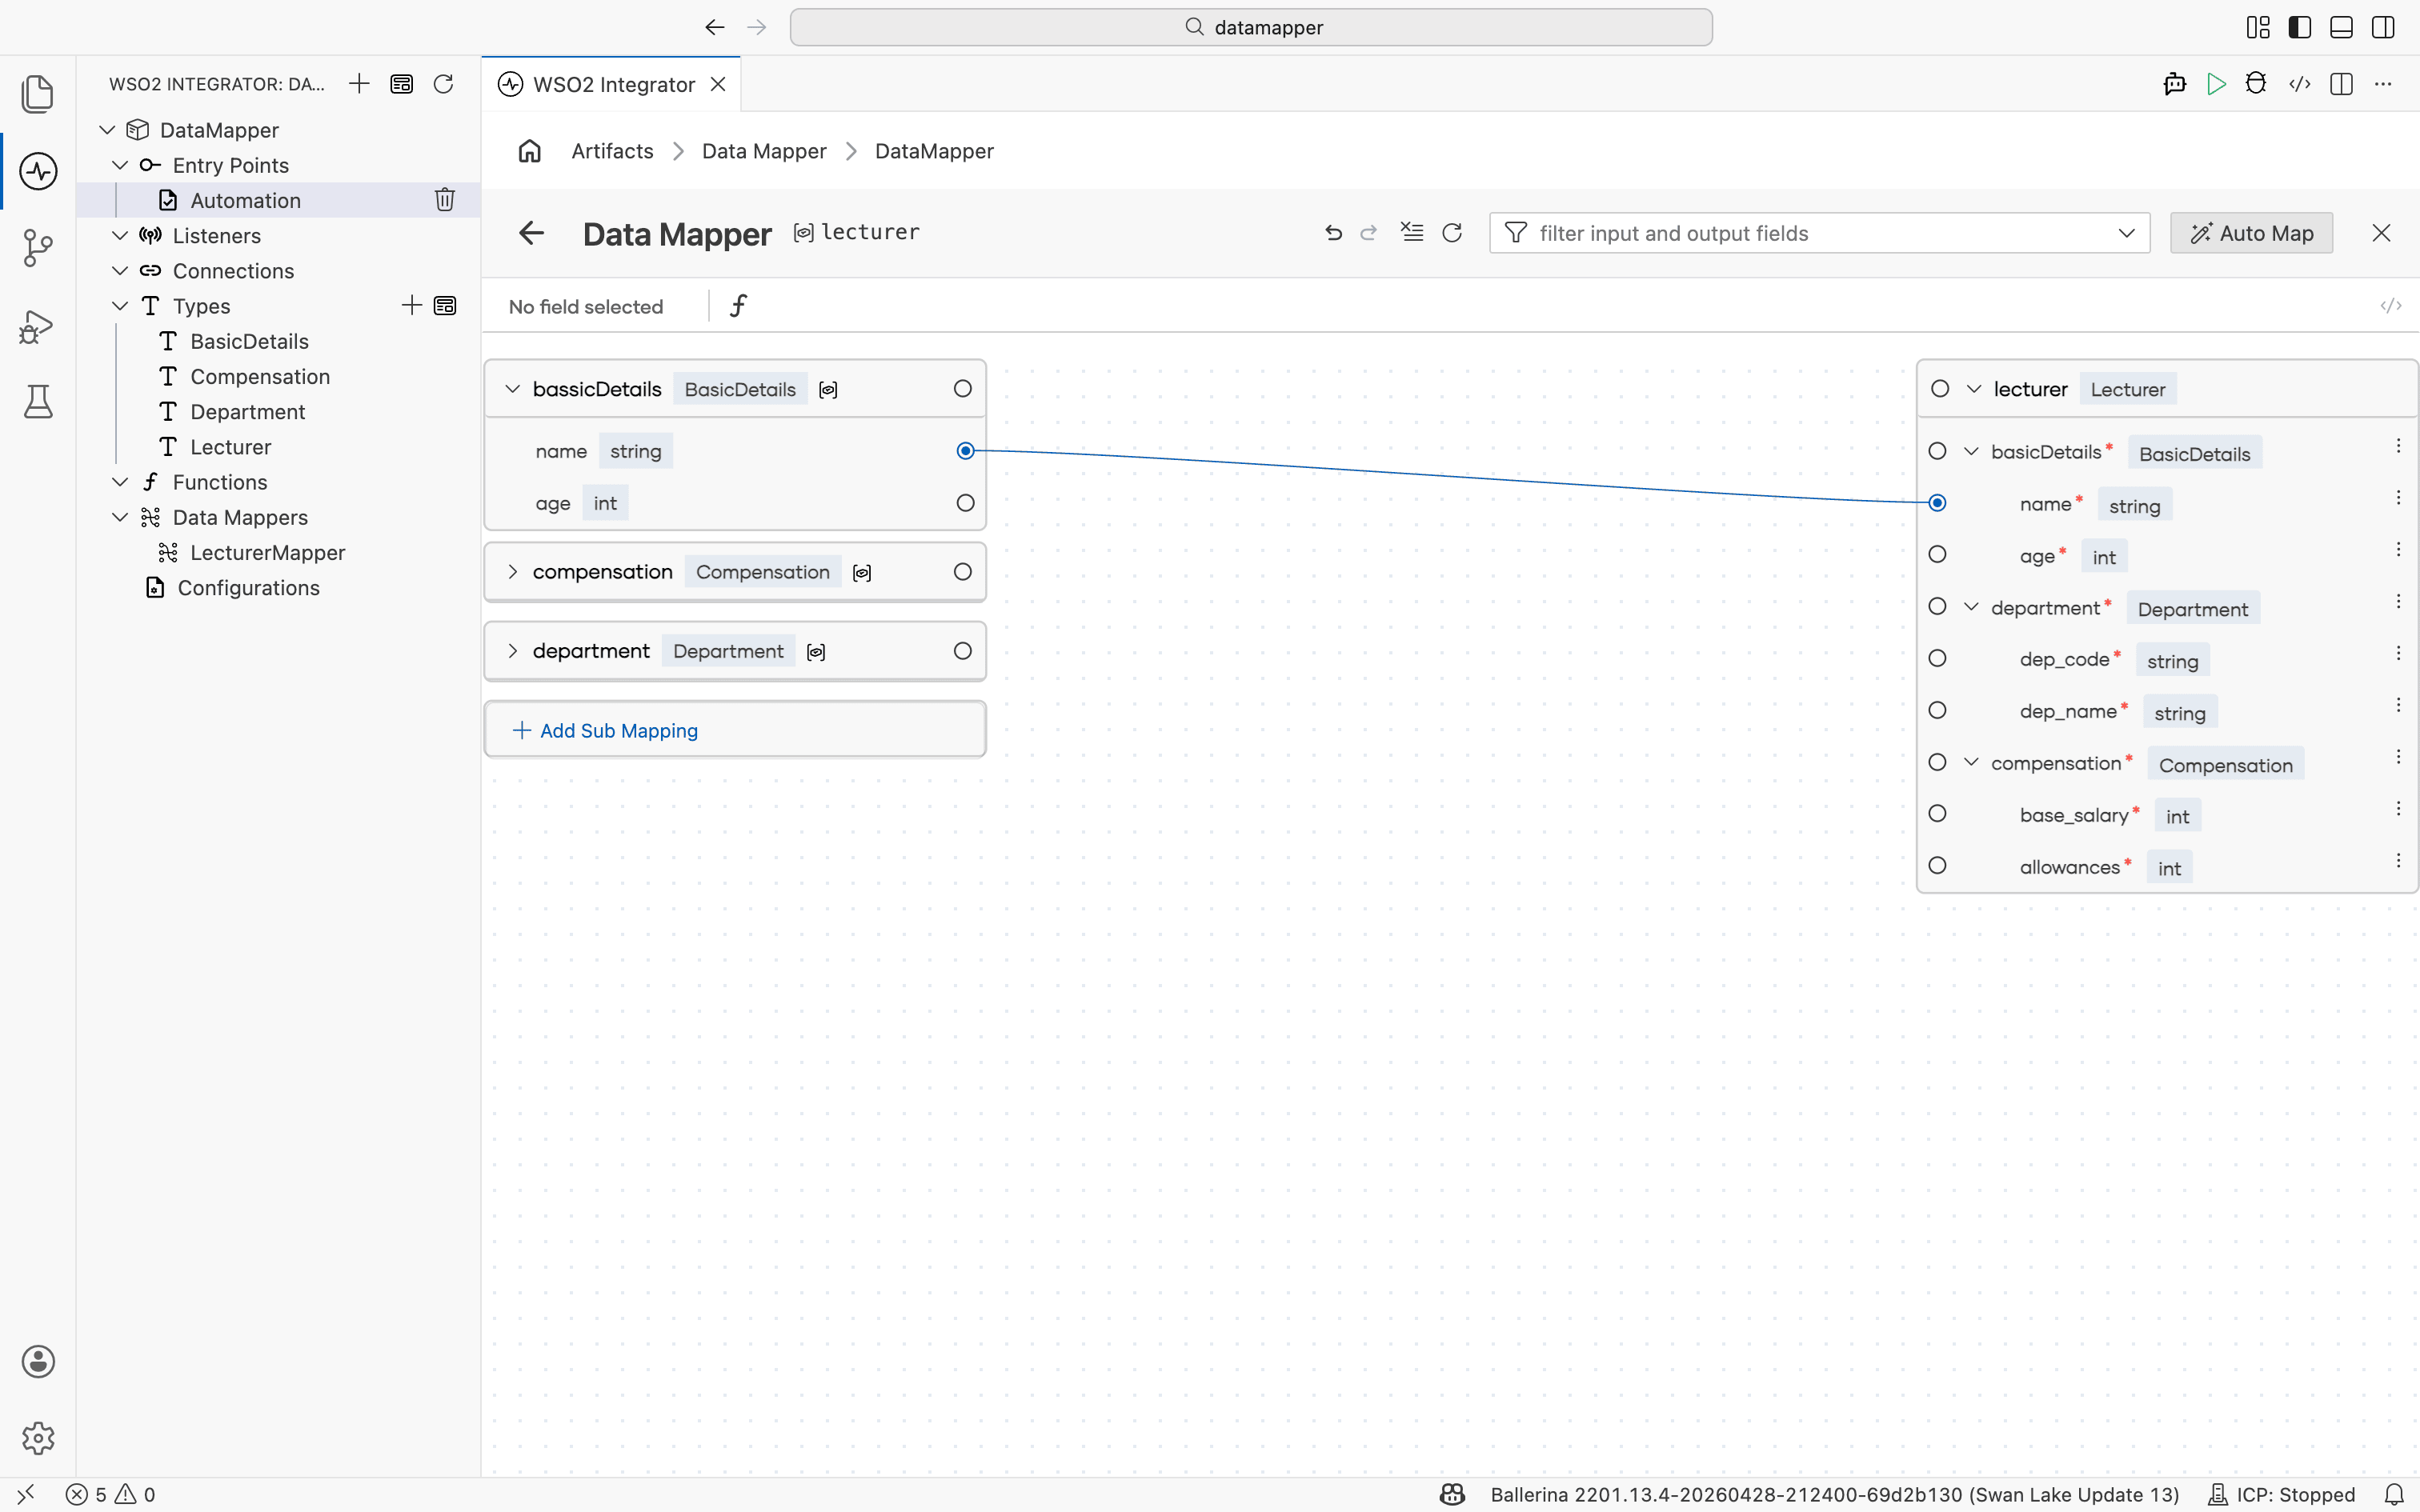Viewport: 2420px width, 1512px height.
Task: Redo the mapping change
Action: 1369,233
